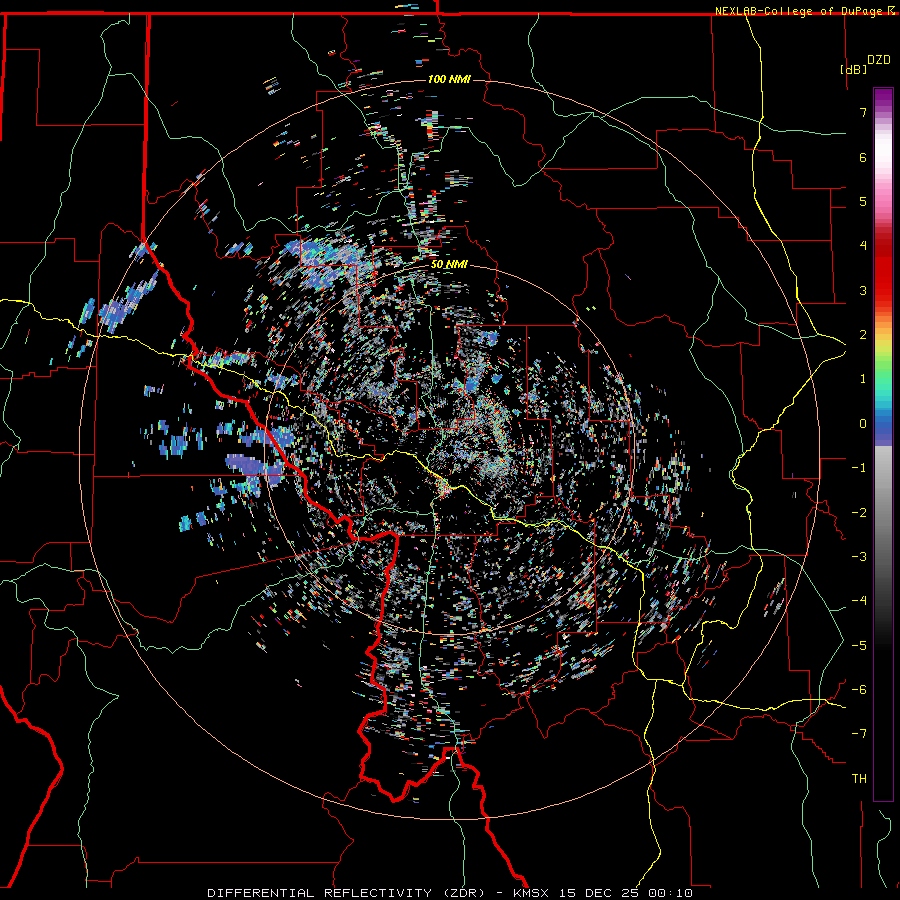The height and width of the screenshot is (900, 900).
Task: Click the "4" value on the scale
Action: [863, 246]
